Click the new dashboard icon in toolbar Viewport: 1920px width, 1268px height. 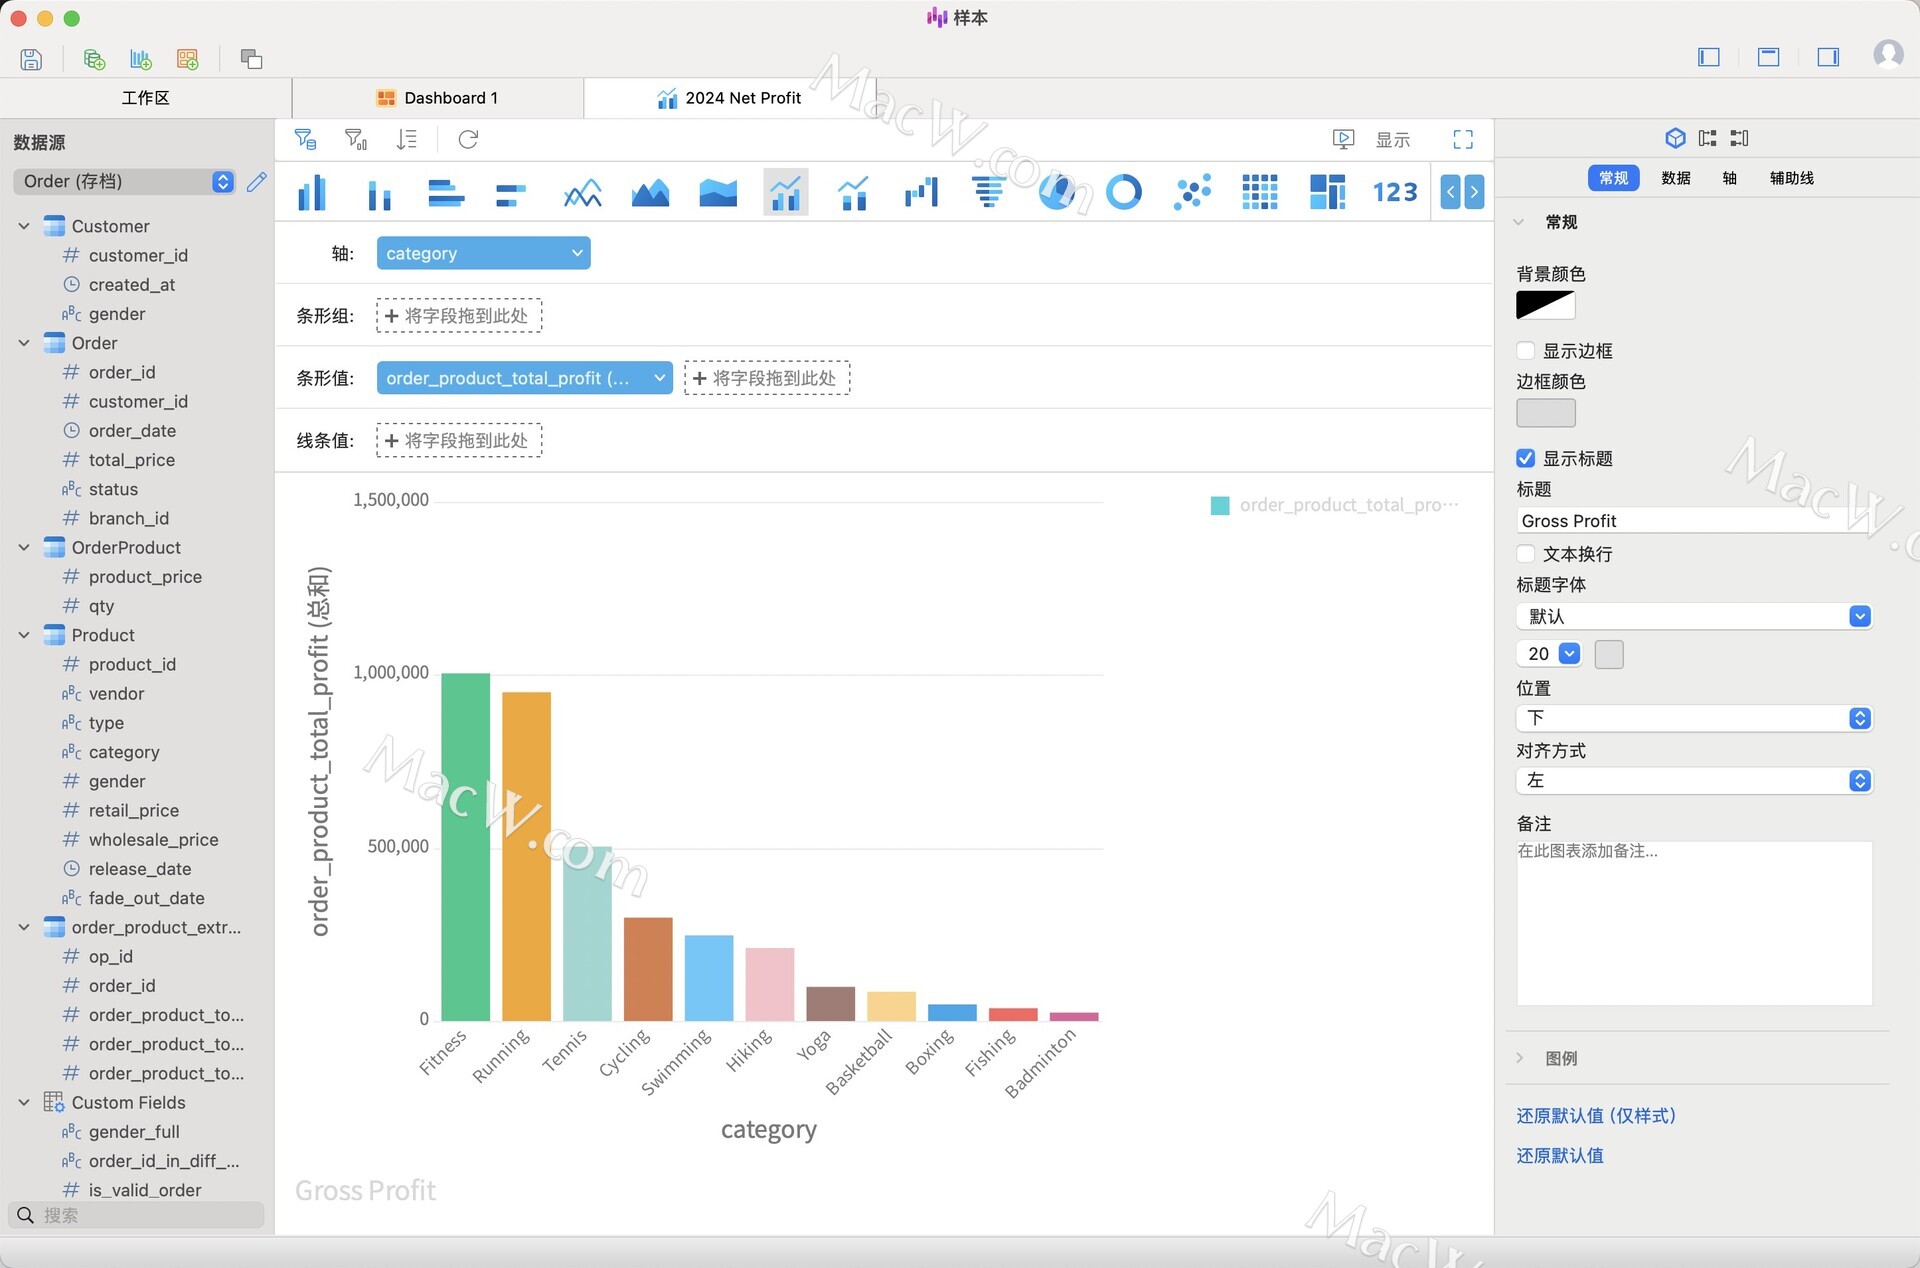pyautogui.click(x=187, y=59)
